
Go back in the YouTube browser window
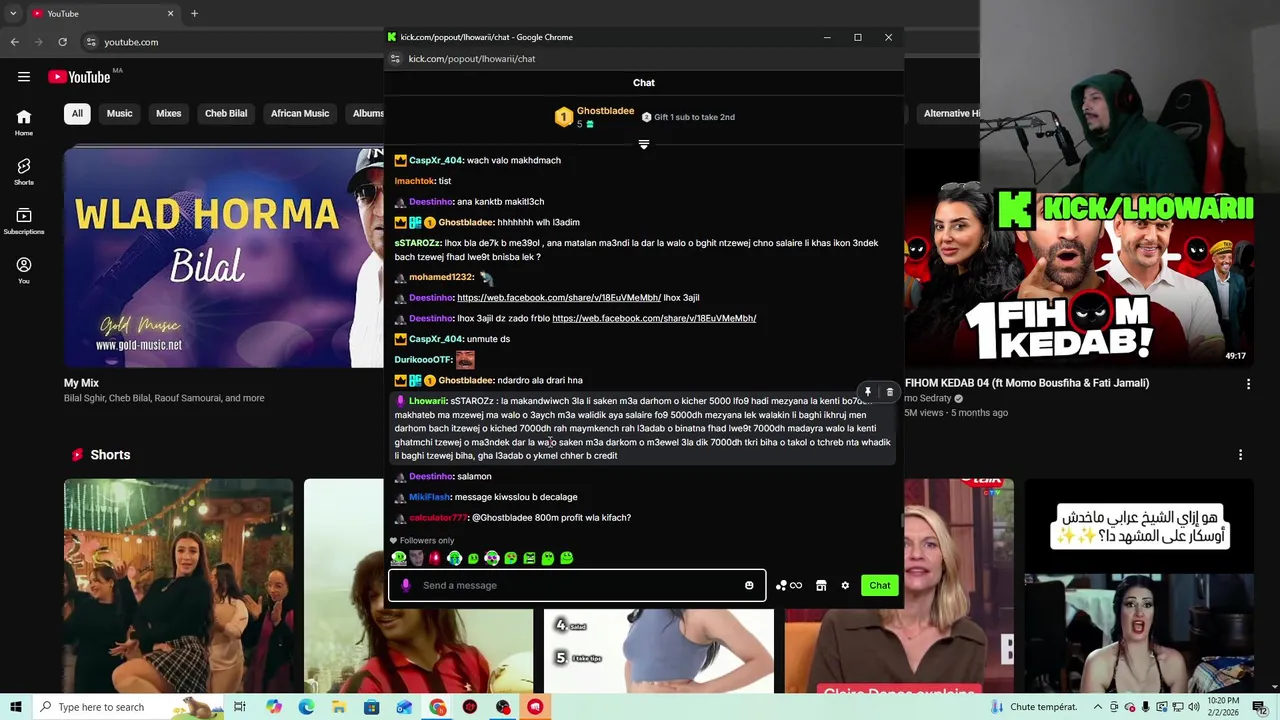[14, 42]
